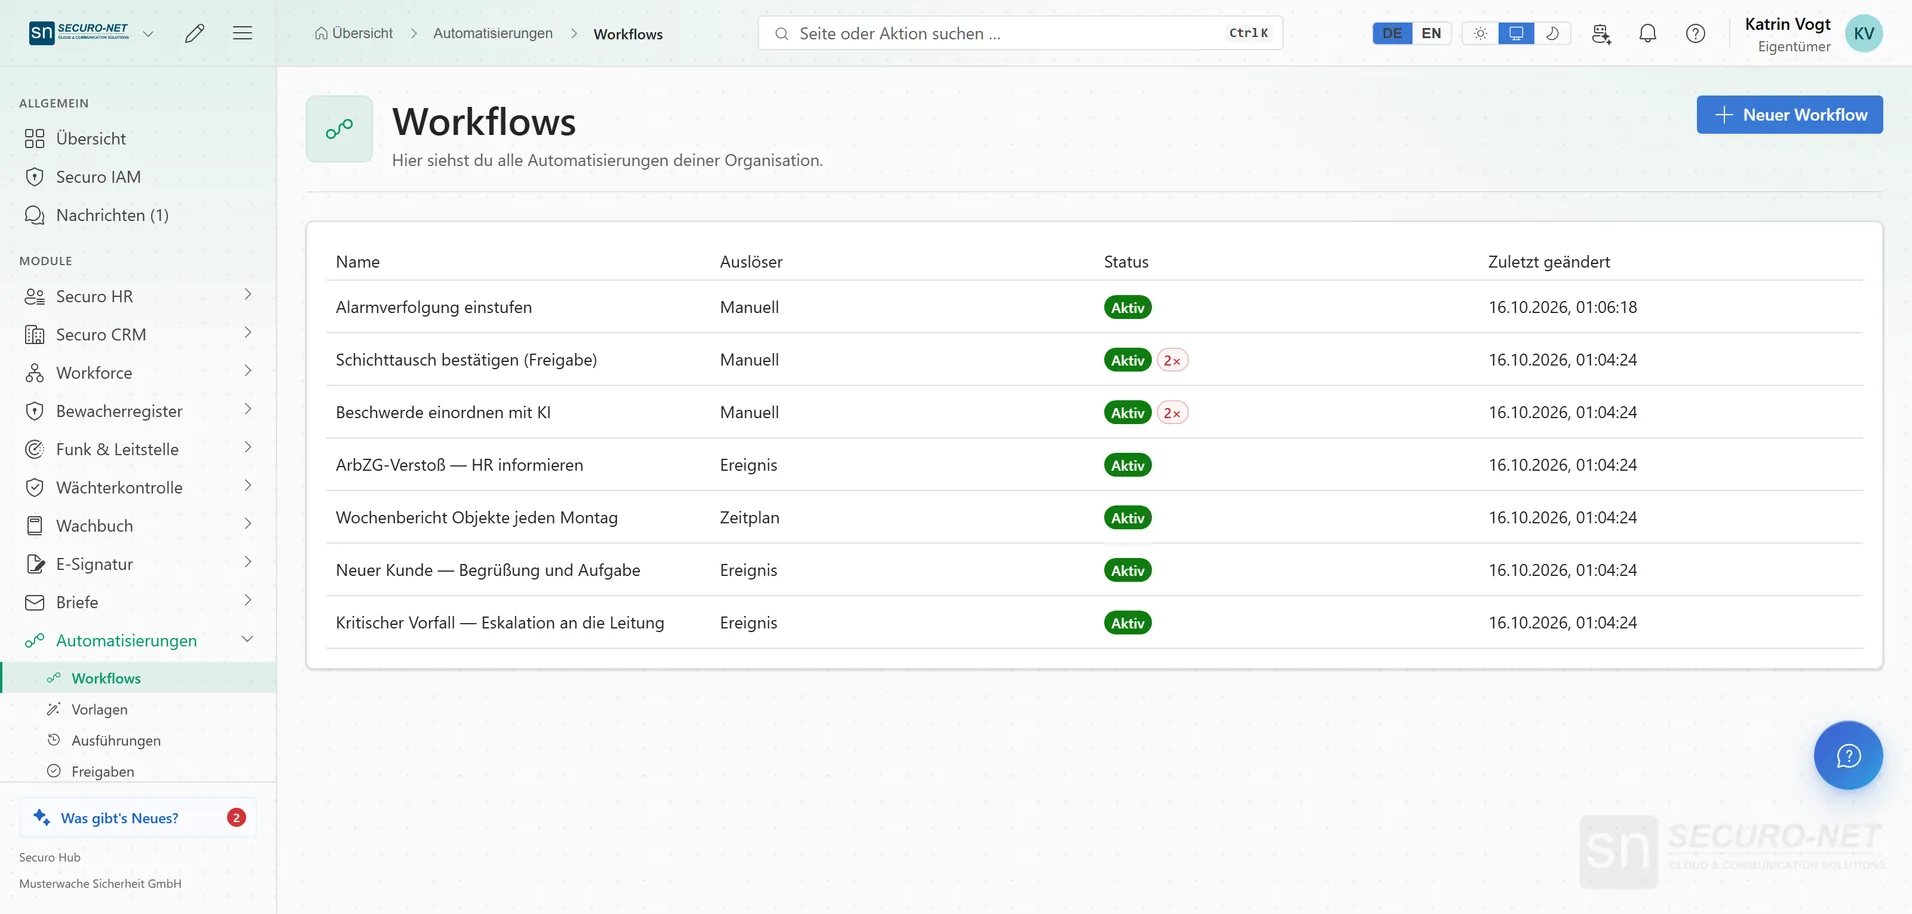This screenshot has width=1912, height=914.
Task: Open the help question mark icon
Action: (1696, 33)
